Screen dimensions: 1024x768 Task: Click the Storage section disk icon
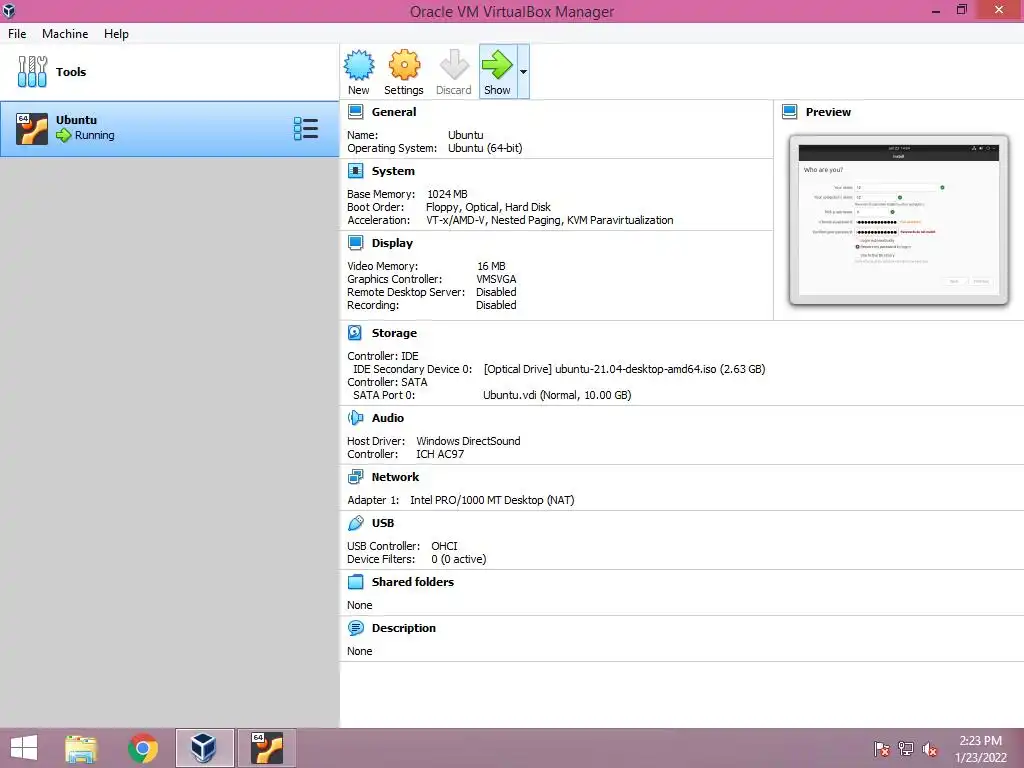pos(355,333)
